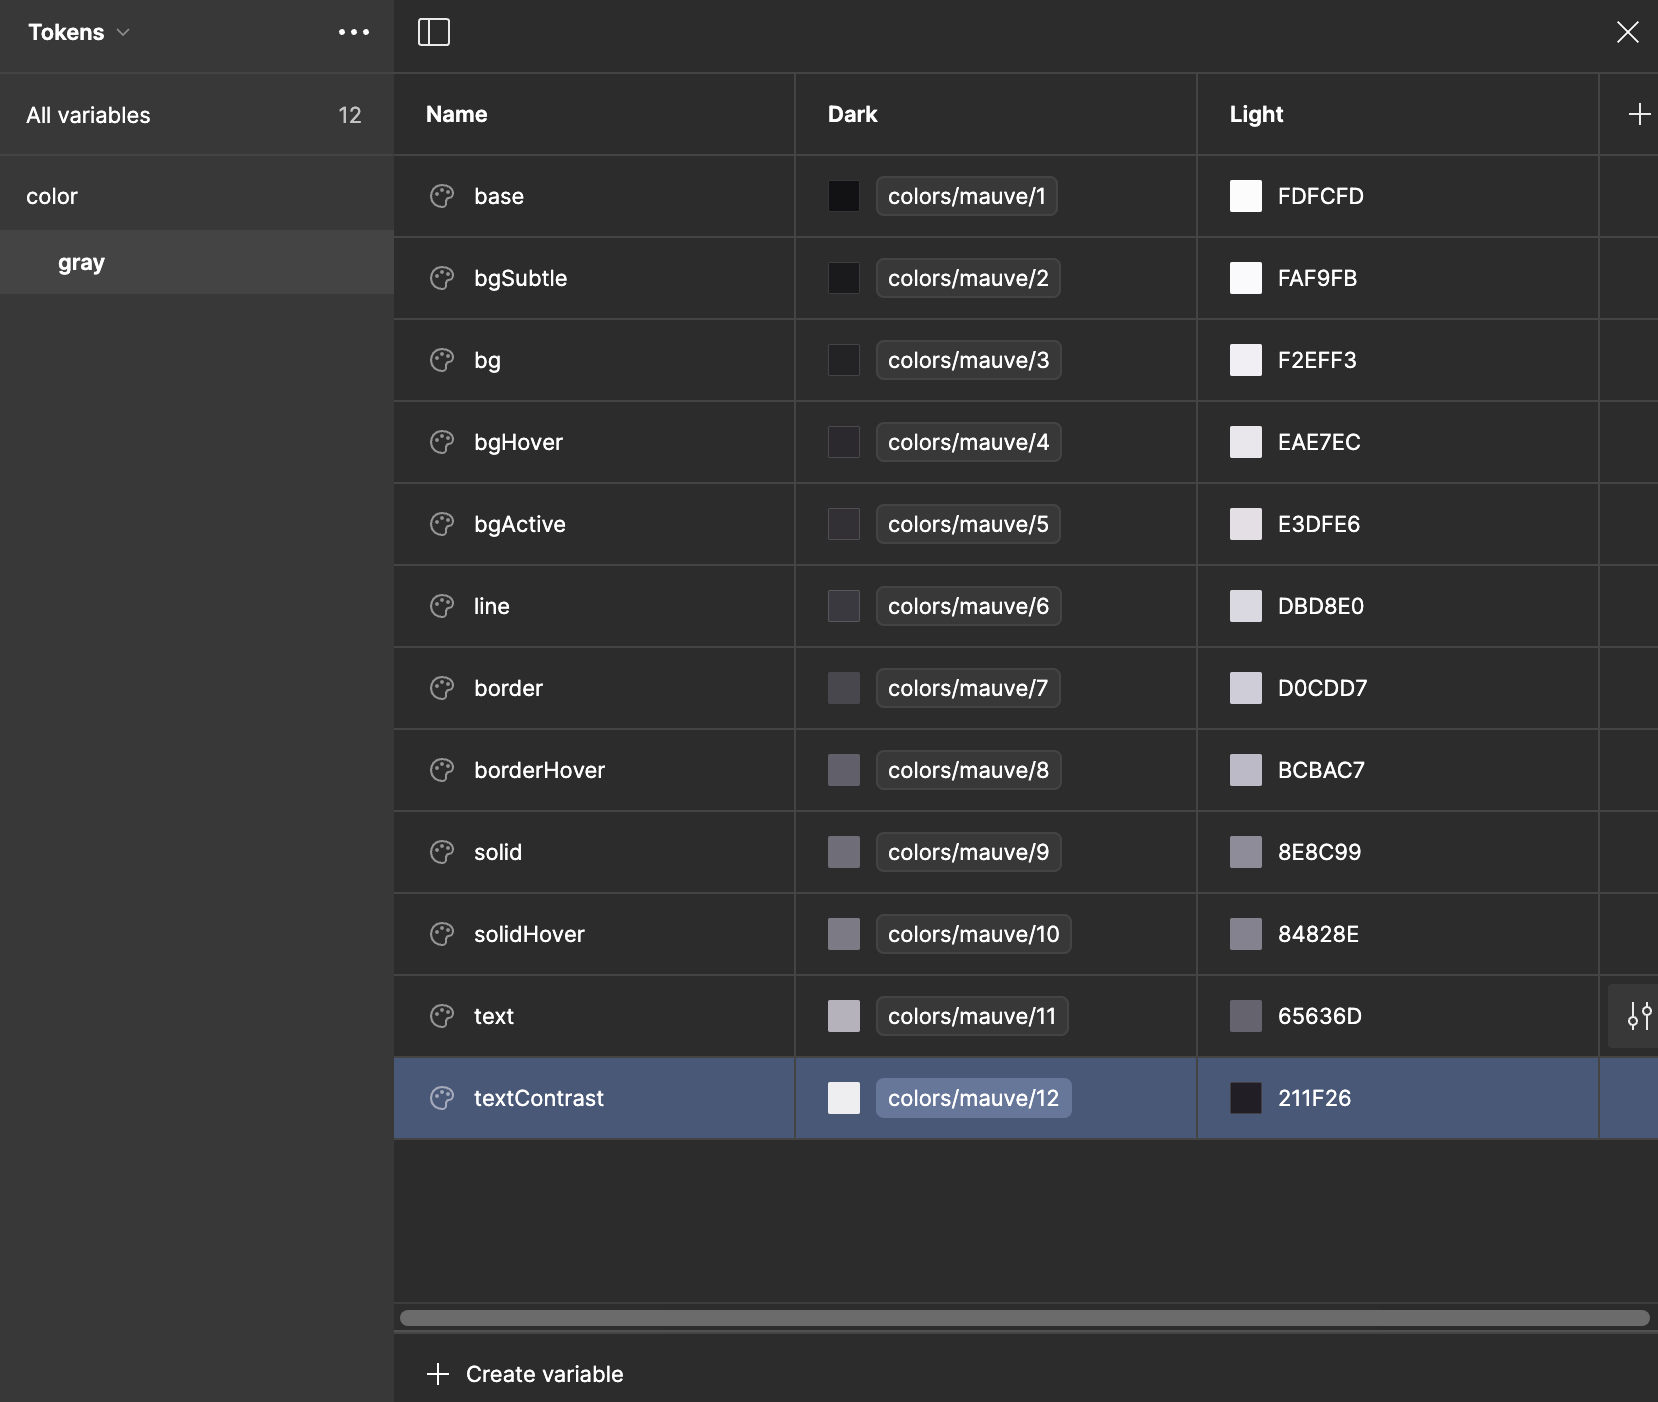
Task: Click the Dark swatch for solid
Action: [844, 852]
